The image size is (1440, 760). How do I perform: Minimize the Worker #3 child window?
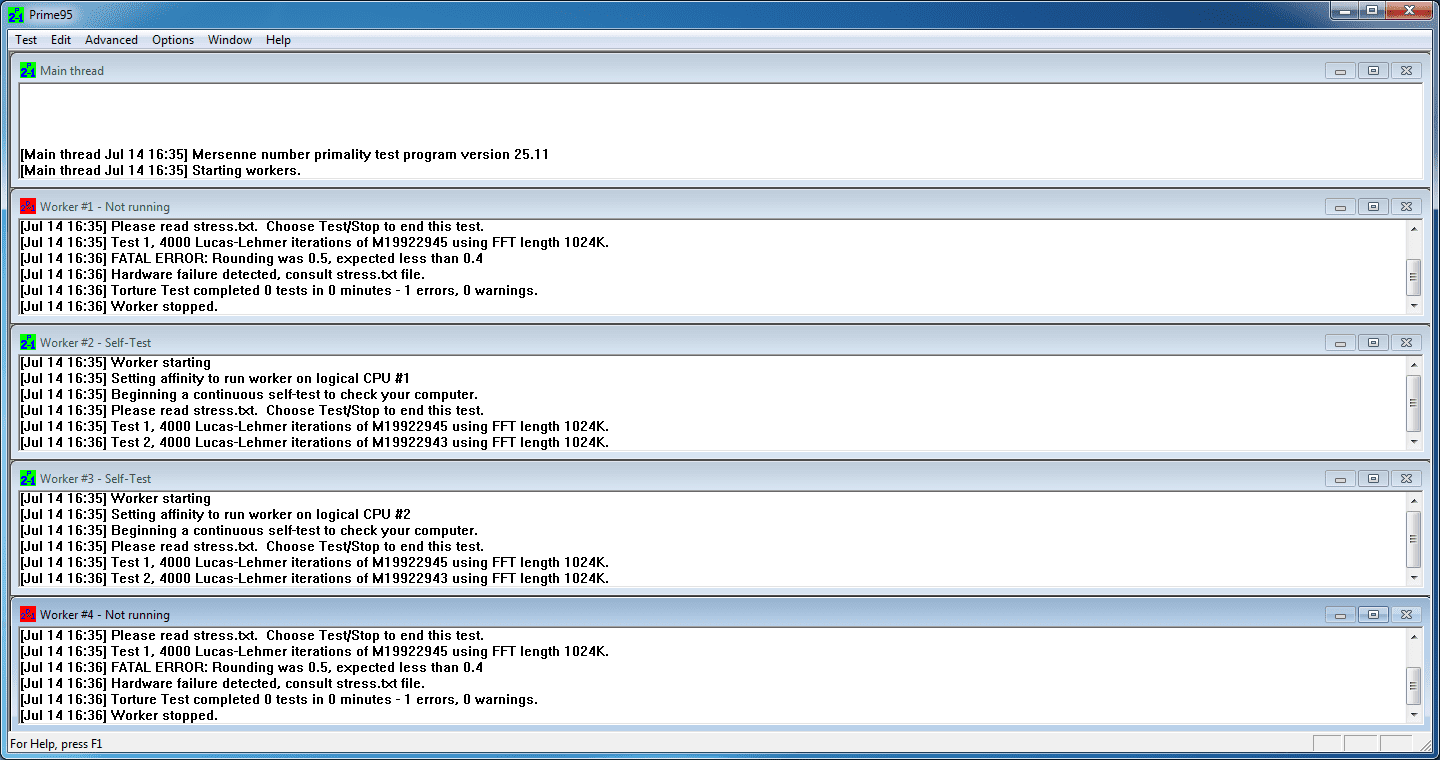[1340, 479]
